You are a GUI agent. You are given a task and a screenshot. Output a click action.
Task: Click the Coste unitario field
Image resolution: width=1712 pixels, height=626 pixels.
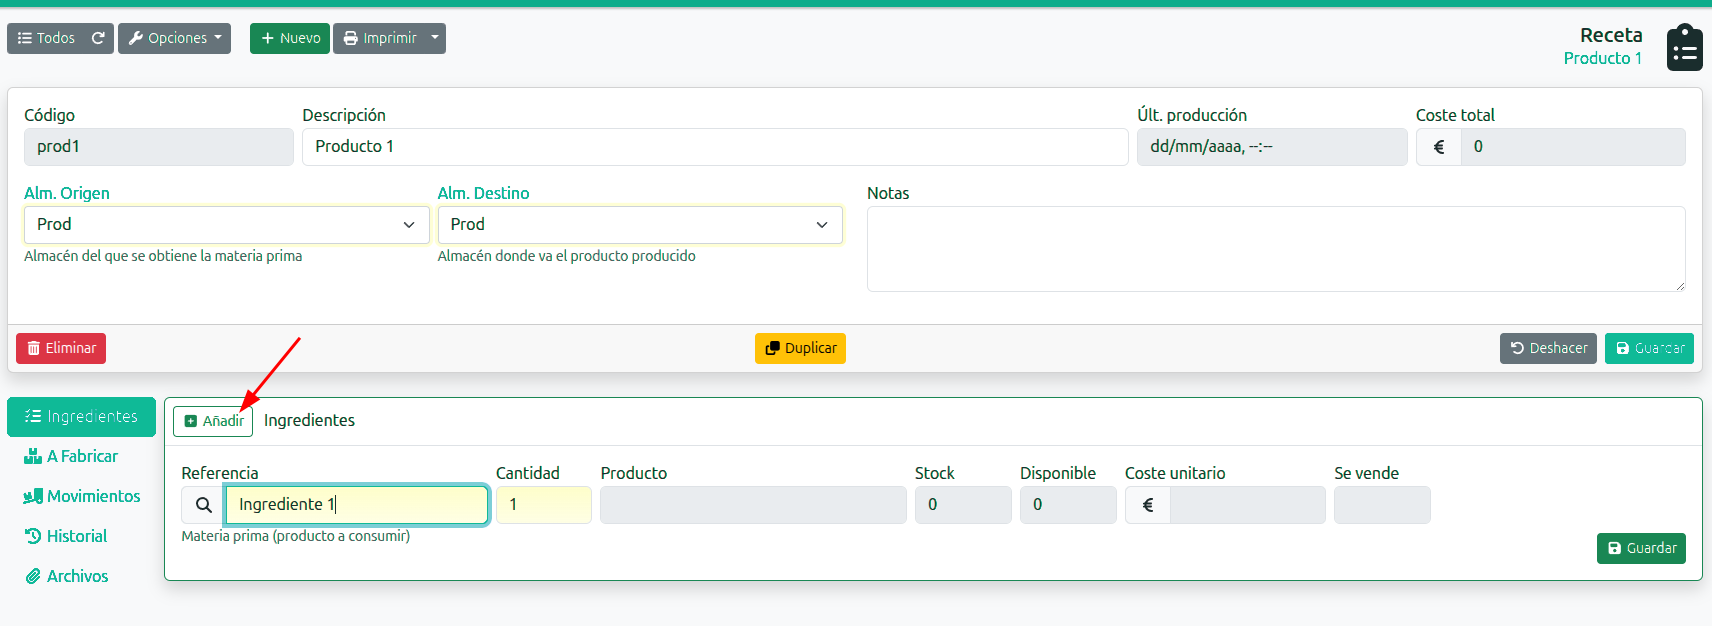click(1247, 505)
